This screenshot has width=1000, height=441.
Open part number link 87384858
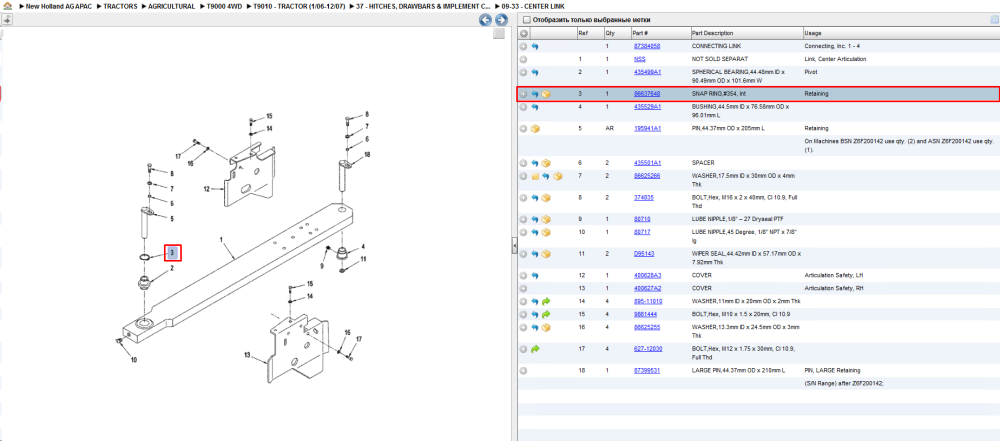click(647, 47)
